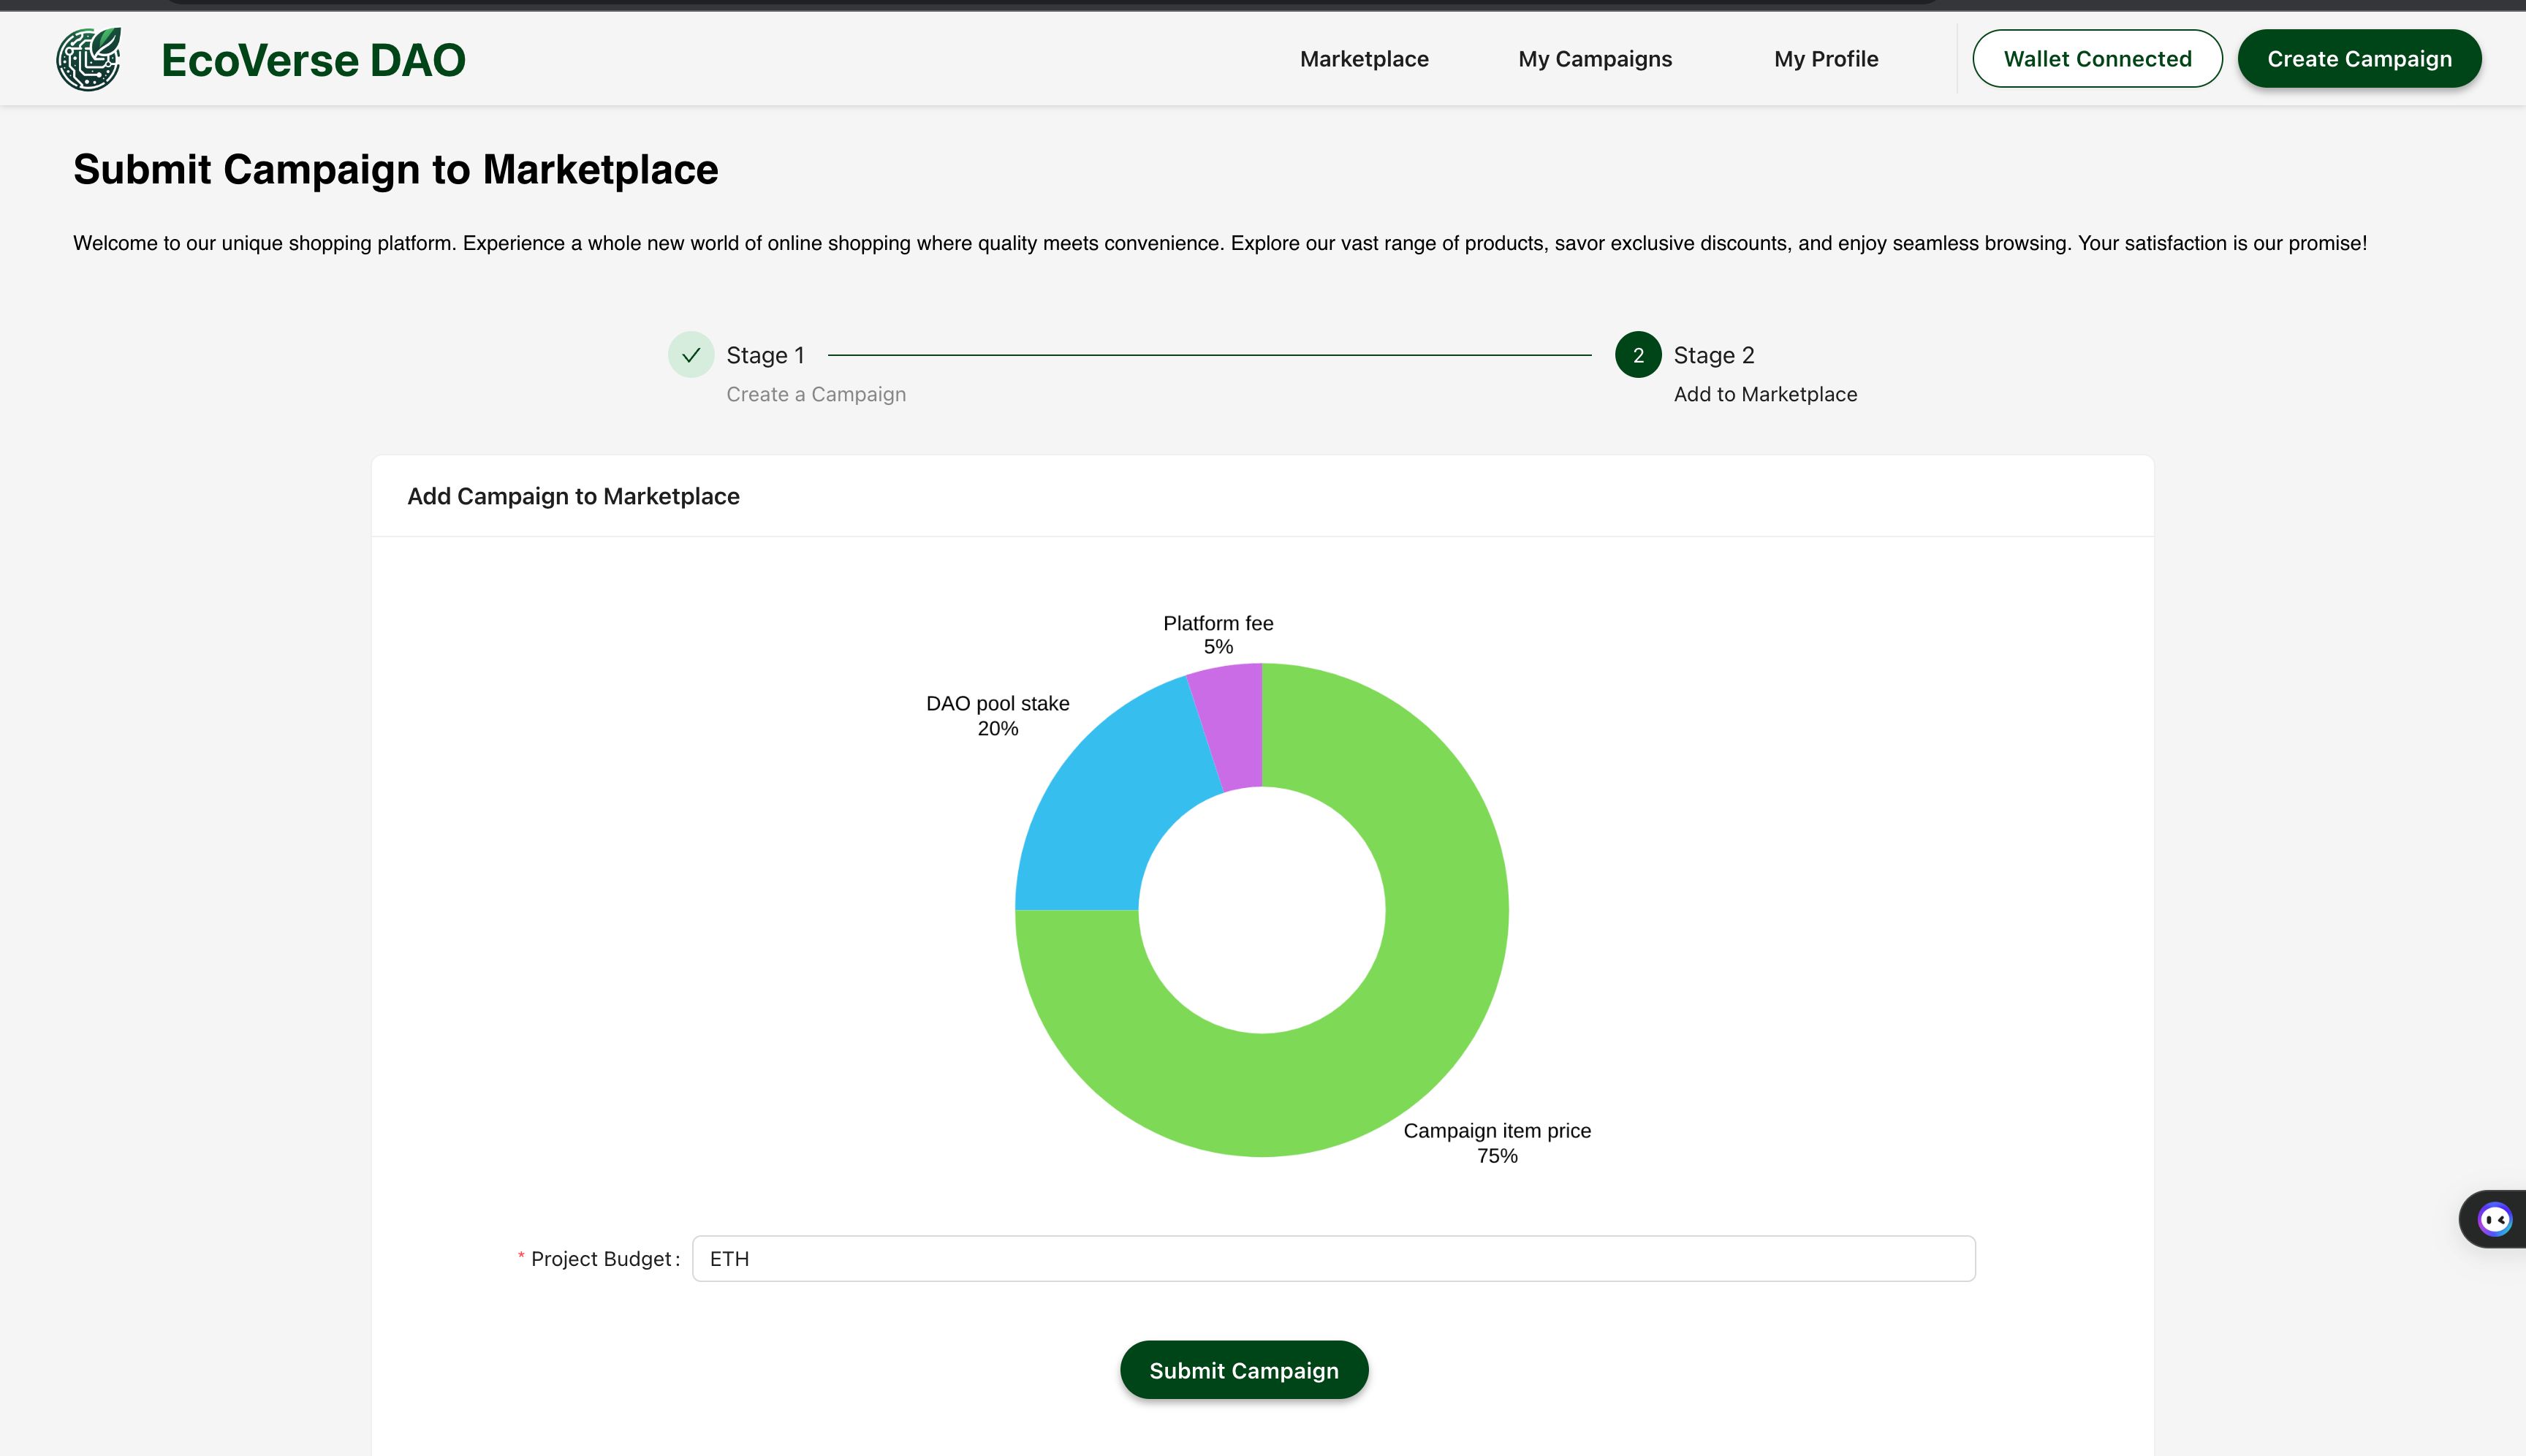2526x1456 pixels.
Task: Click the Wallet Connected button
Action: click(x=2097, y=59)
